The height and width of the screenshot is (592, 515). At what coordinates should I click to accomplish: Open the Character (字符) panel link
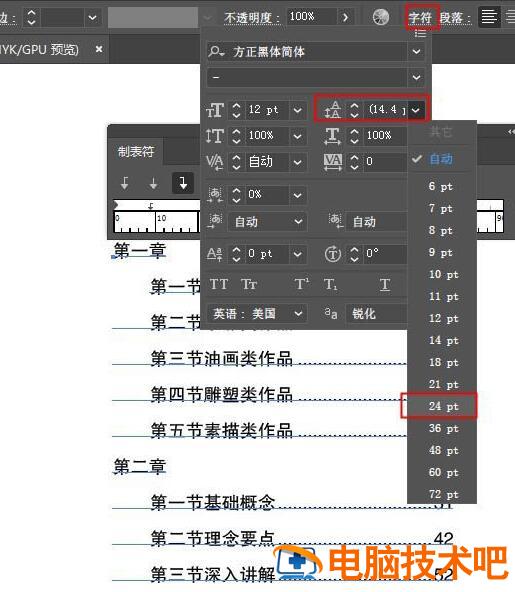pos(420,17)
